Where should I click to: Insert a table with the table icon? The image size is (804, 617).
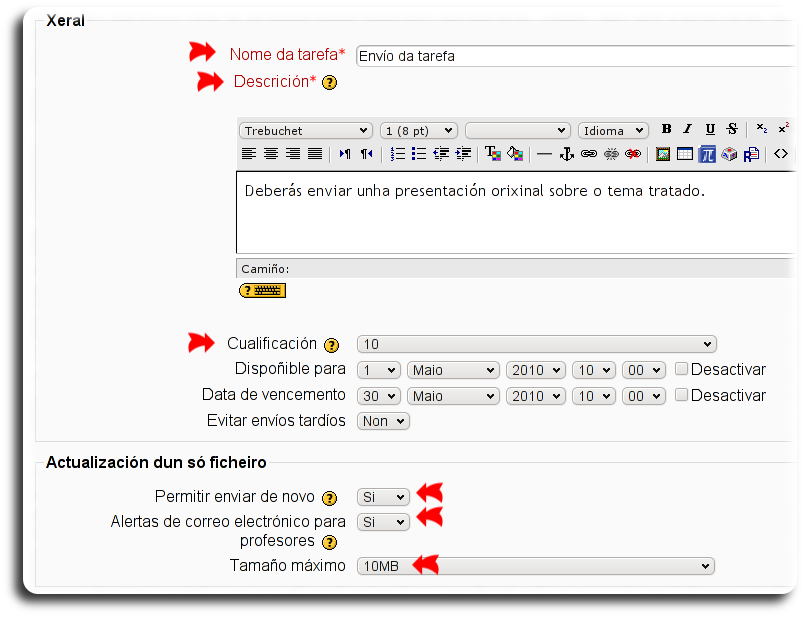685,154
